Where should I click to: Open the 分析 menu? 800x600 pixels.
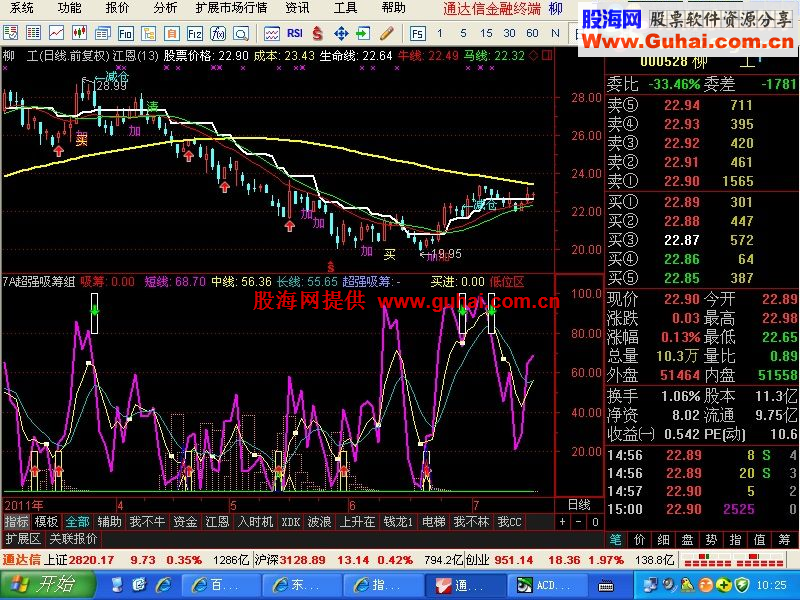[165, 8]
